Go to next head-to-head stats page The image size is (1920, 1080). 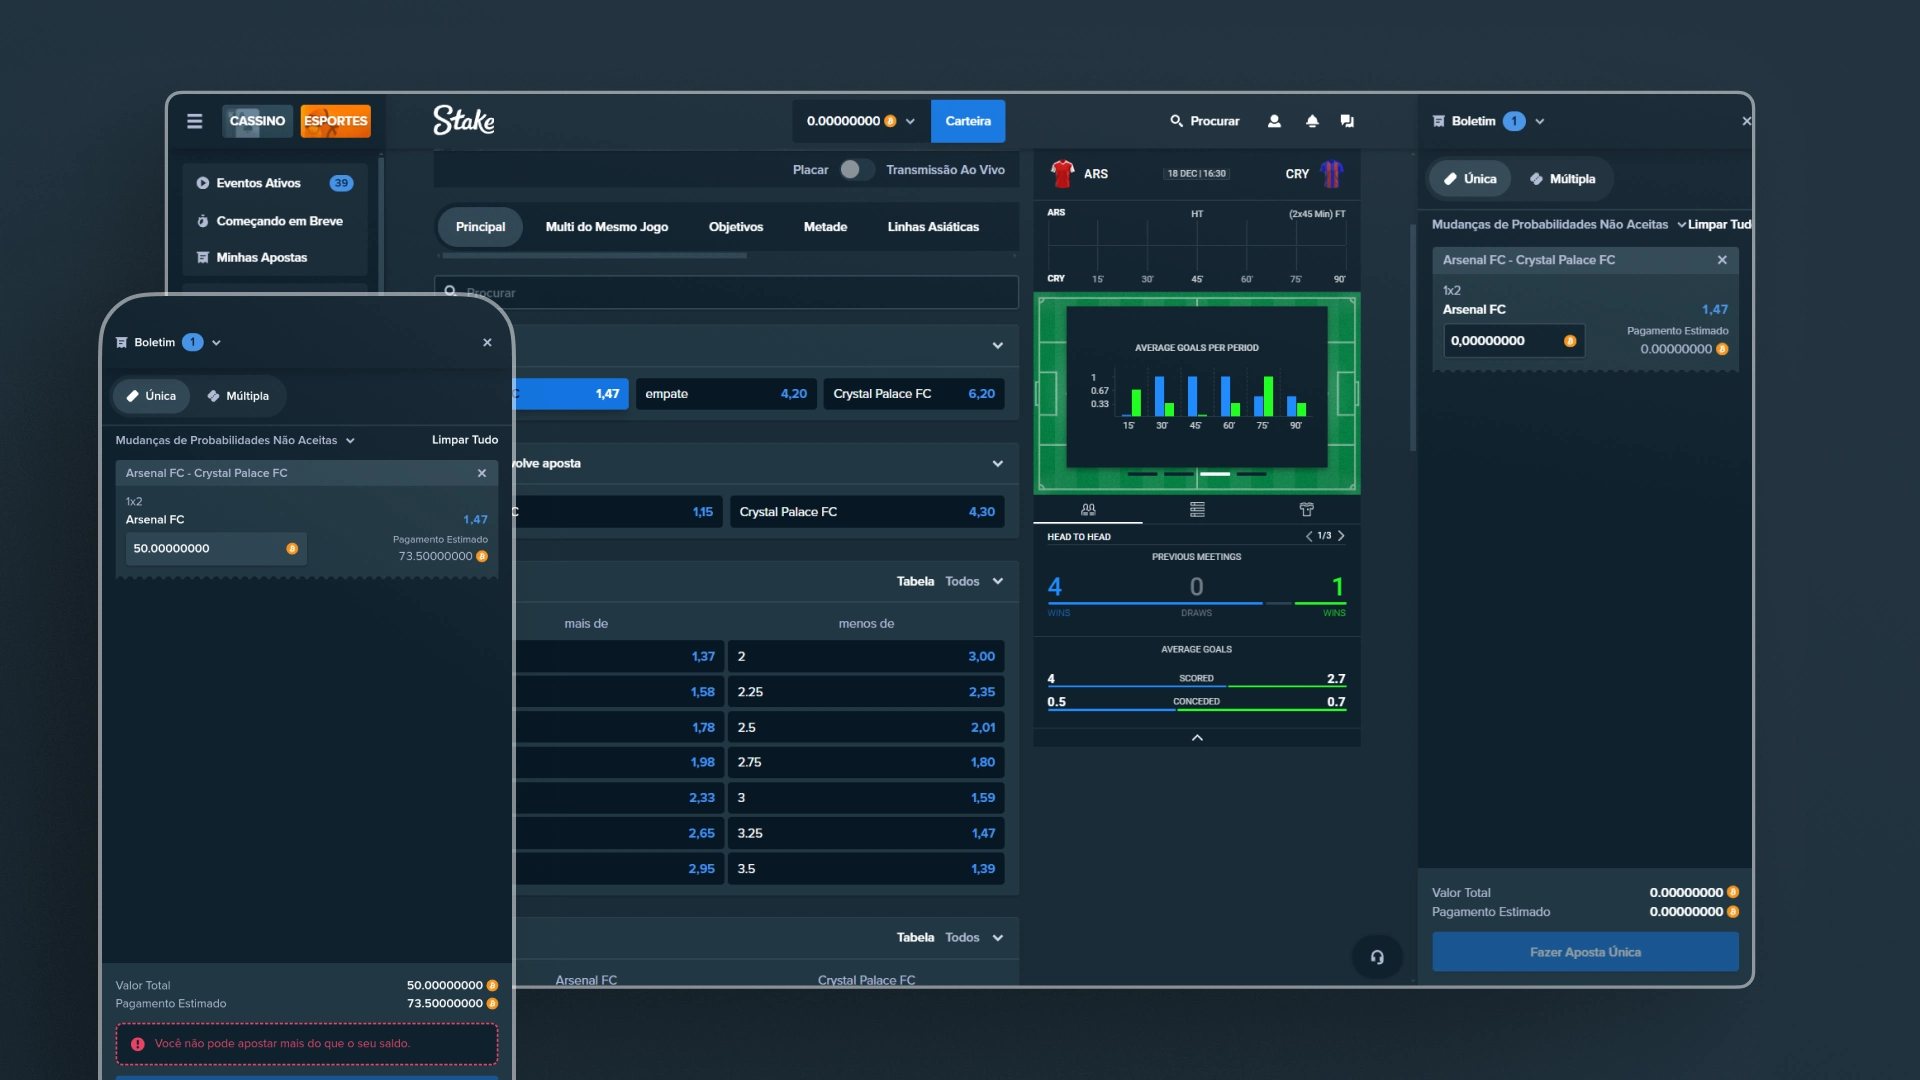click(1341, 536)
